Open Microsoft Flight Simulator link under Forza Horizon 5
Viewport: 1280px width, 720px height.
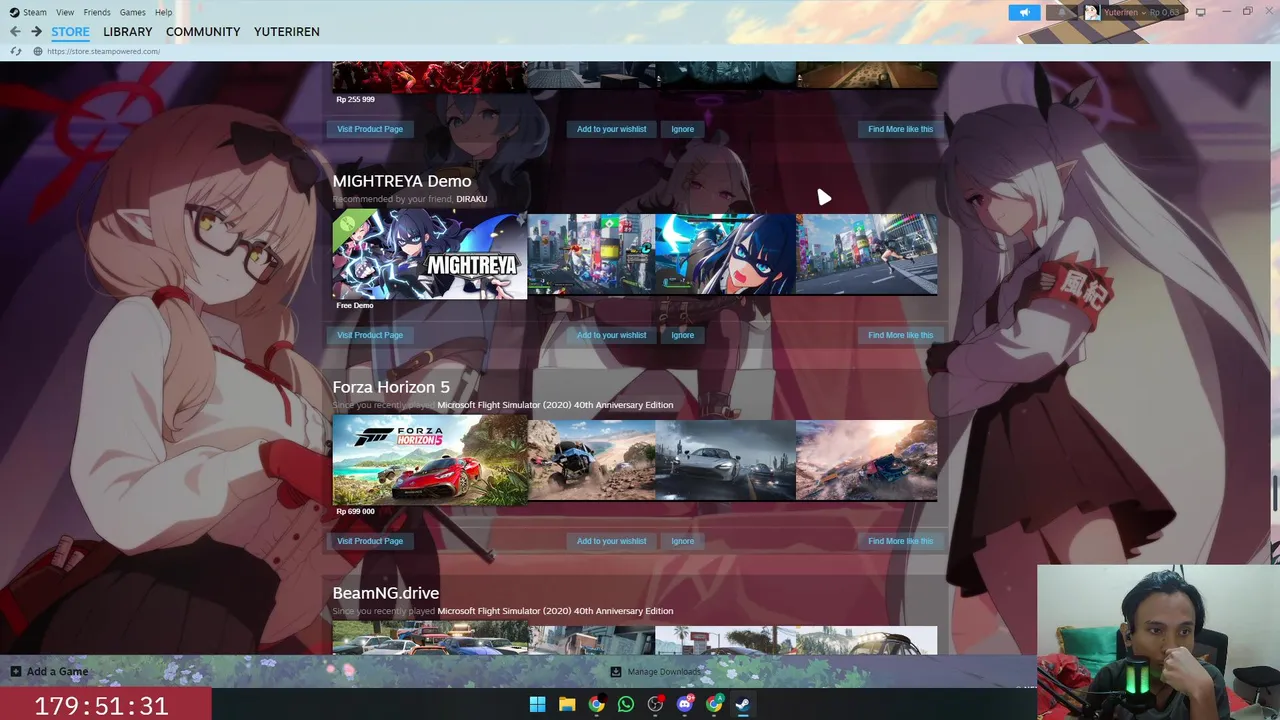tap(555, 405)
